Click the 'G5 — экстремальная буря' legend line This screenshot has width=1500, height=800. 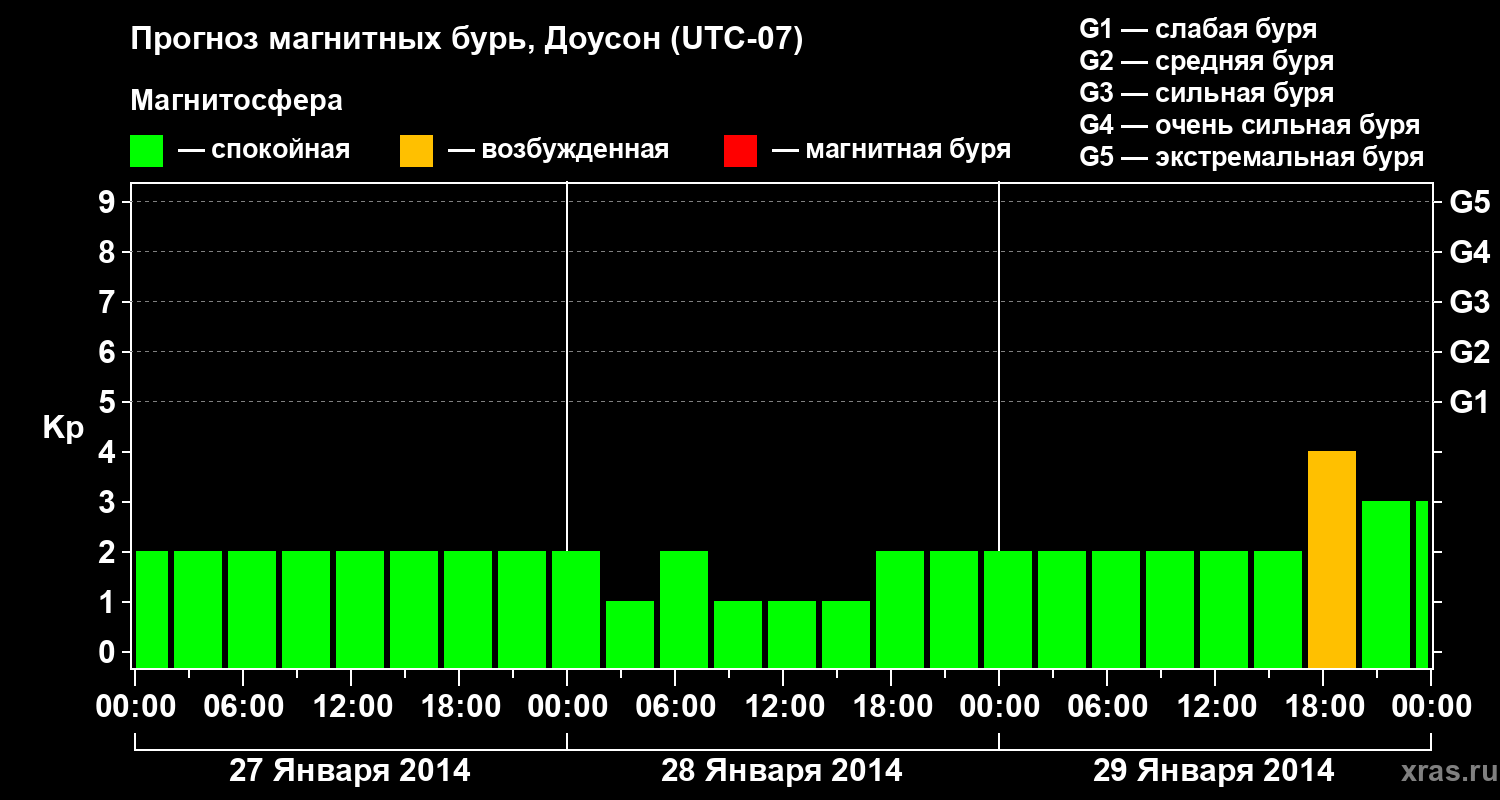[1252, 157]
